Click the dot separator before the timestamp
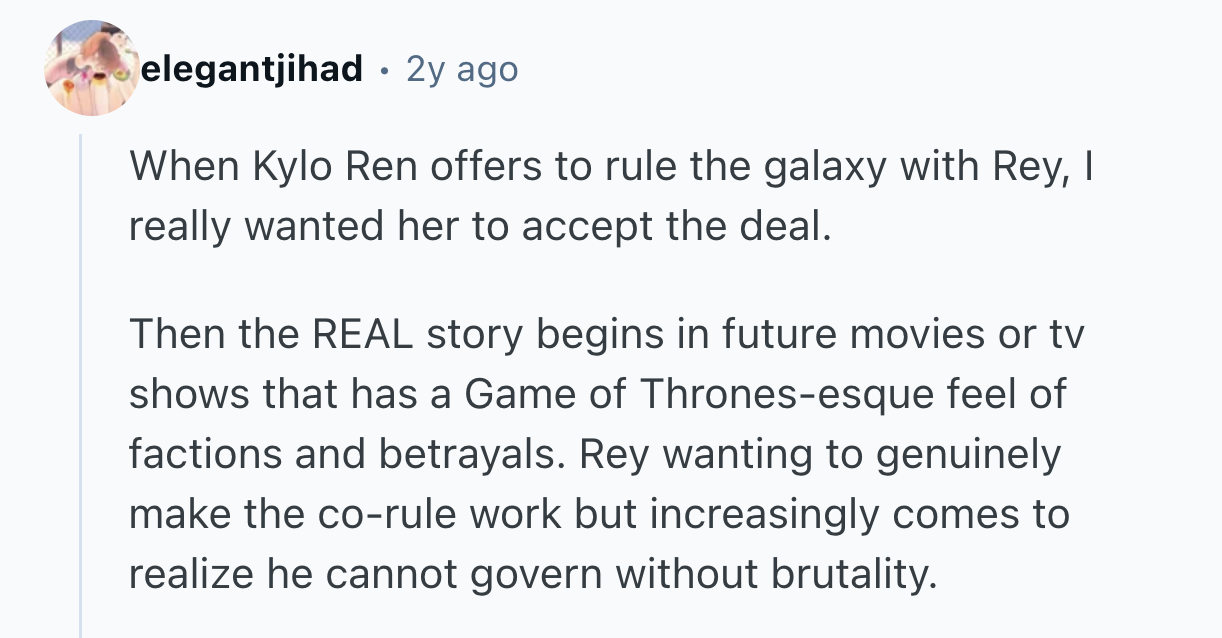 [385, 70]
